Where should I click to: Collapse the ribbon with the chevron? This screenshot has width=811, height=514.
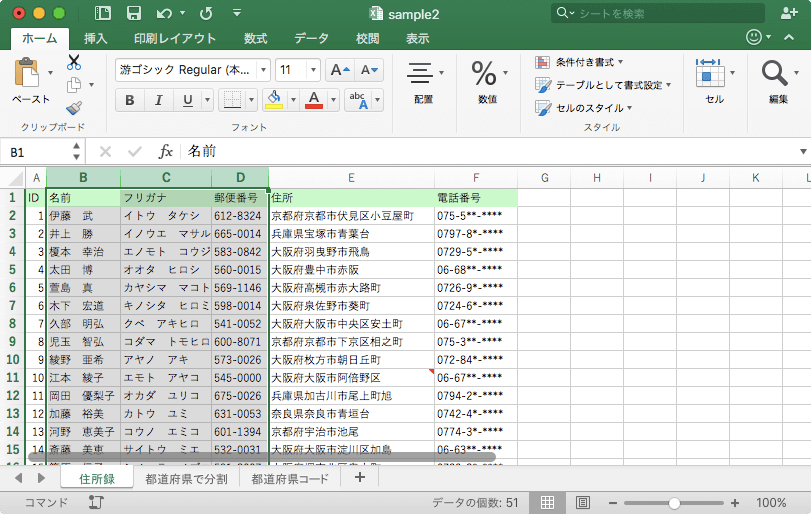click(789, 37)
